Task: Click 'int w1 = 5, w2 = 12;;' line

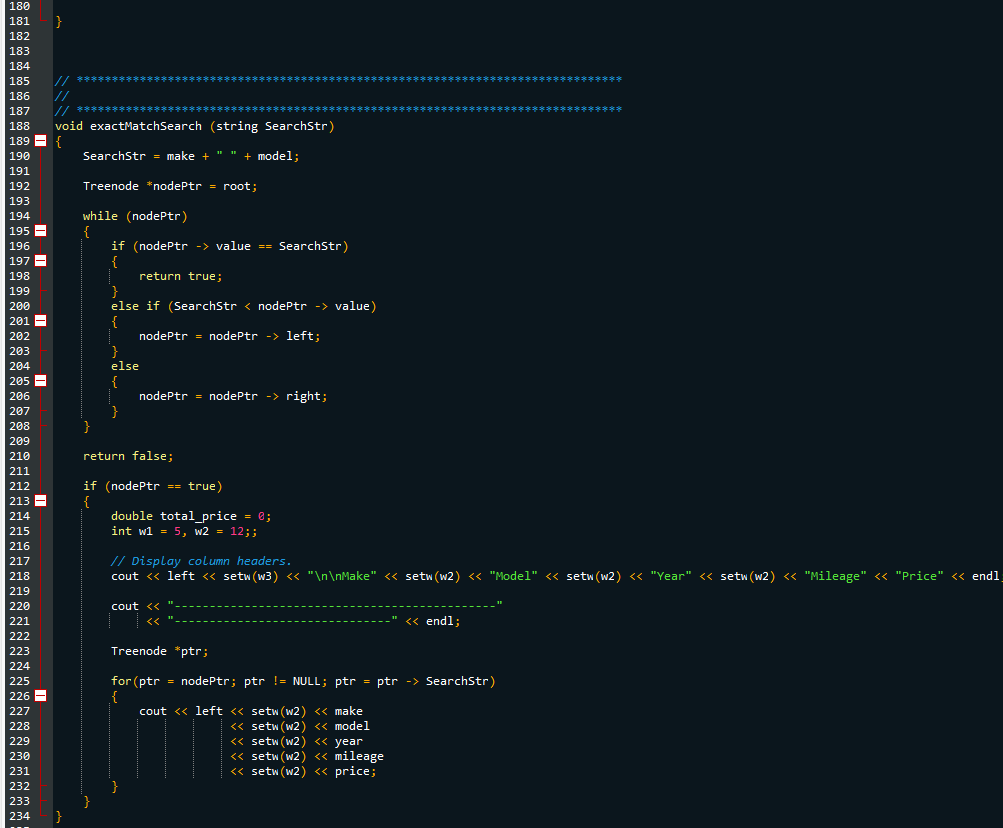Action: pyautogui.click(x=184, y=531)
